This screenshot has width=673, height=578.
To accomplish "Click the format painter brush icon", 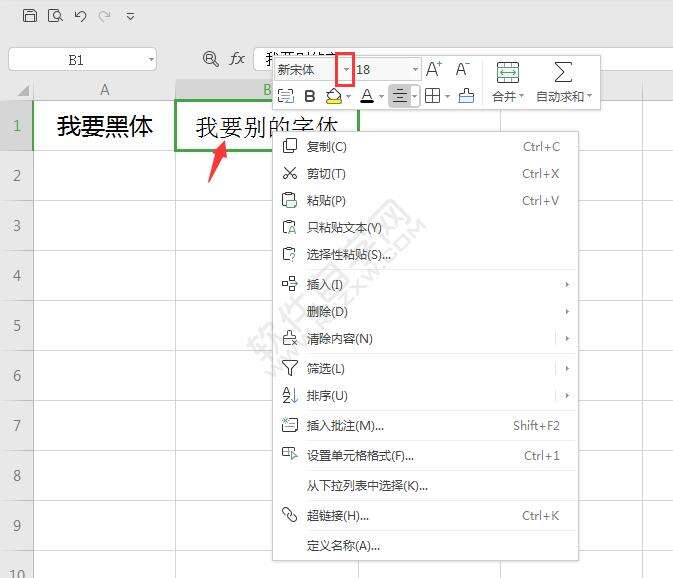I will [466, 96].
